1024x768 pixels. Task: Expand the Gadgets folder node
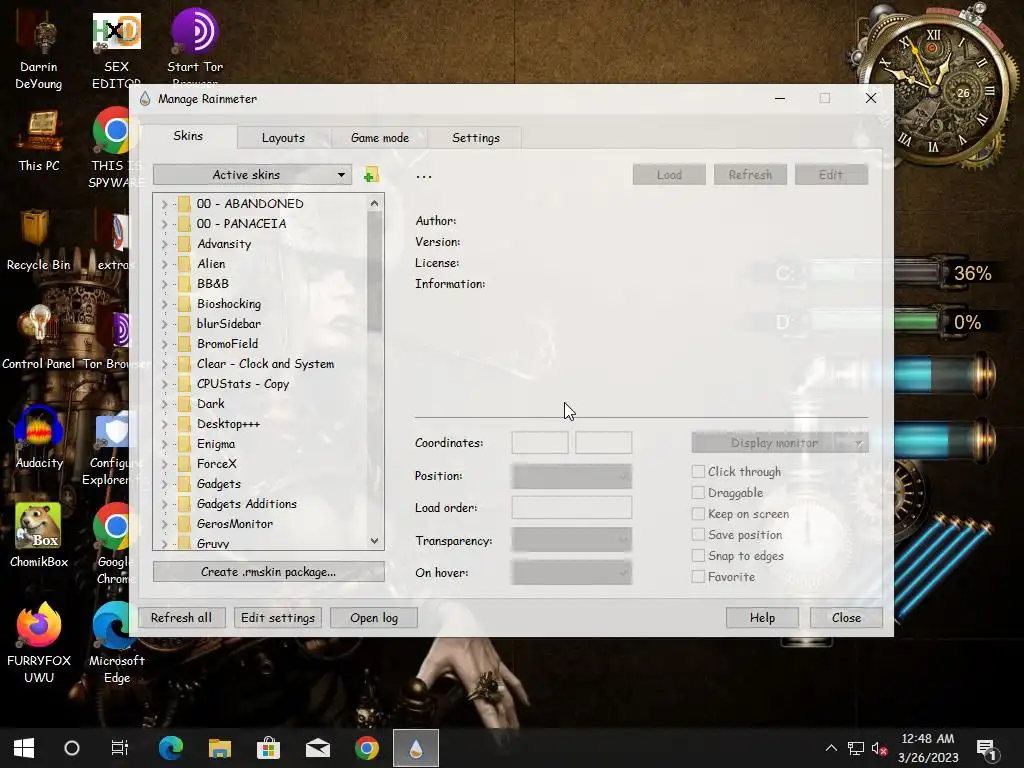click(x=165, y=484)
